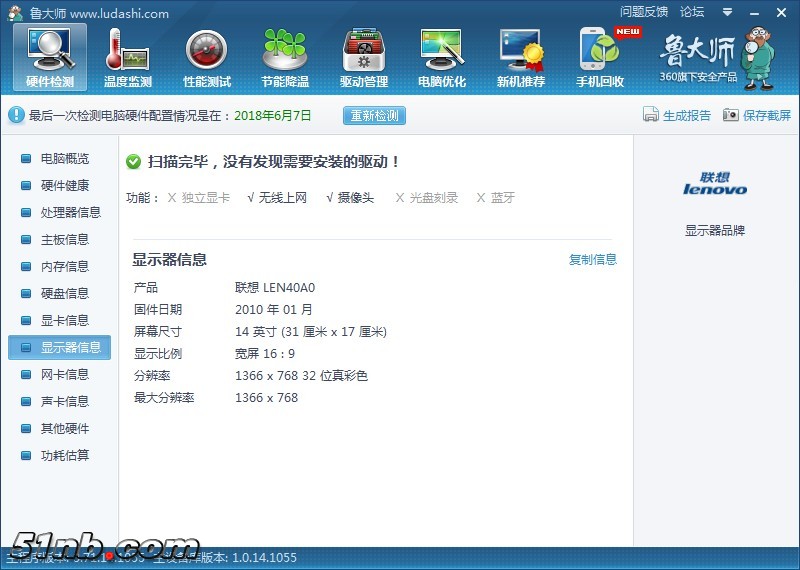The height and width of the screenshot is (570, 800).
Task: Click 复制信息 to copy display info
Action: pyautogui.click(x=593, y=260)
